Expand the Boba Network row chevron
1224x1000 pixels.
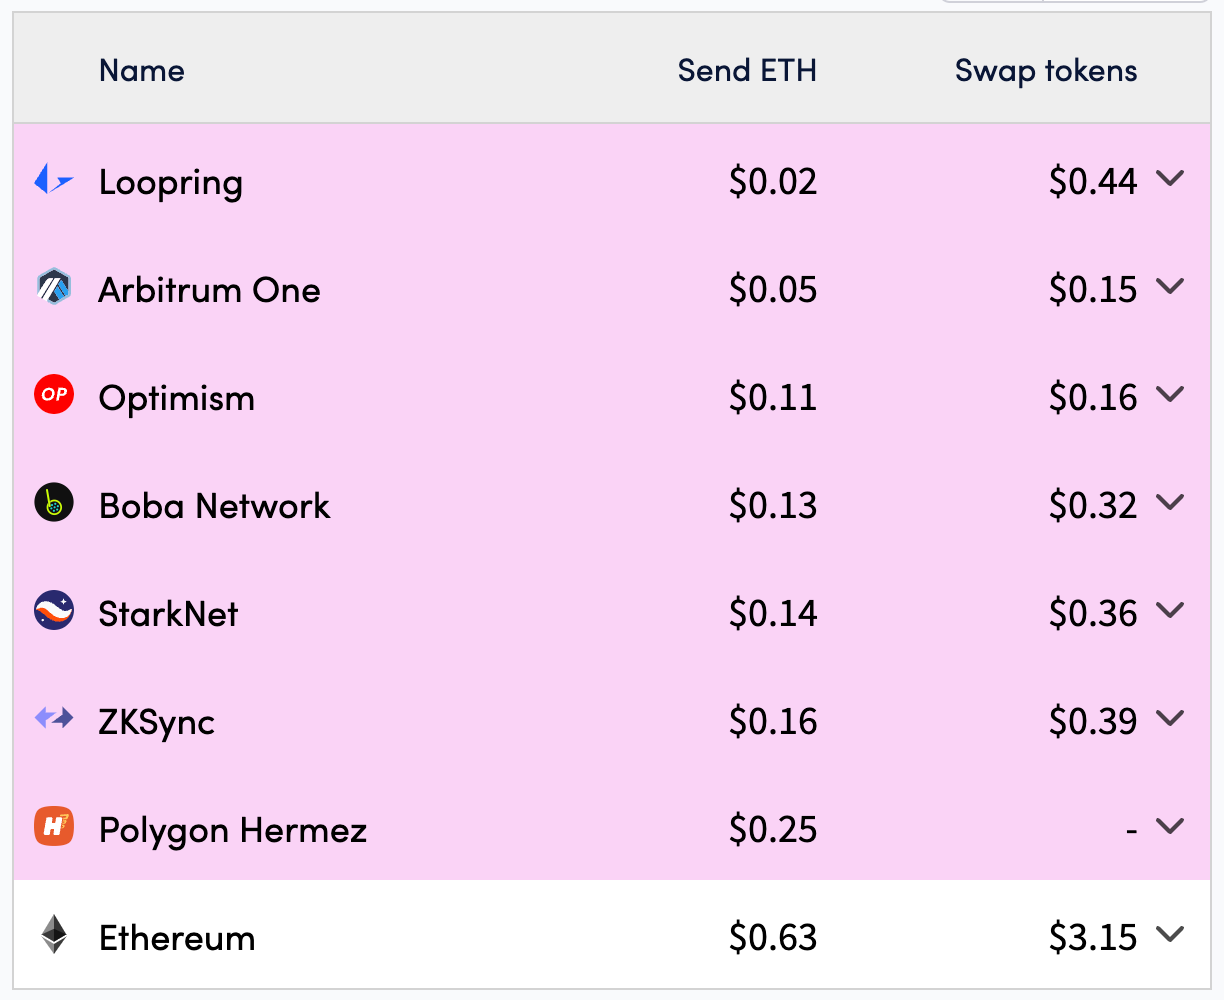pos(1169,503)
